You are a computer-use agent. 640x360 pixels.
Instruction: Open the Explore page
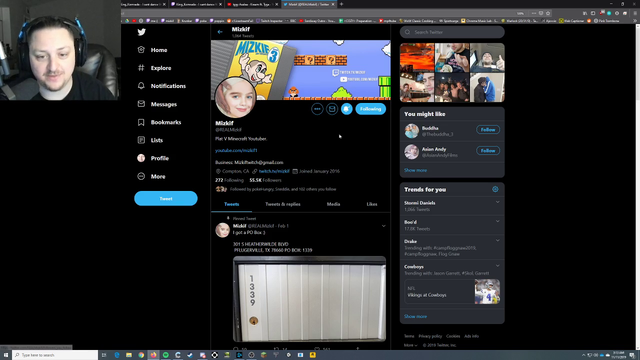pyautogui.click(x=154, y=68)
